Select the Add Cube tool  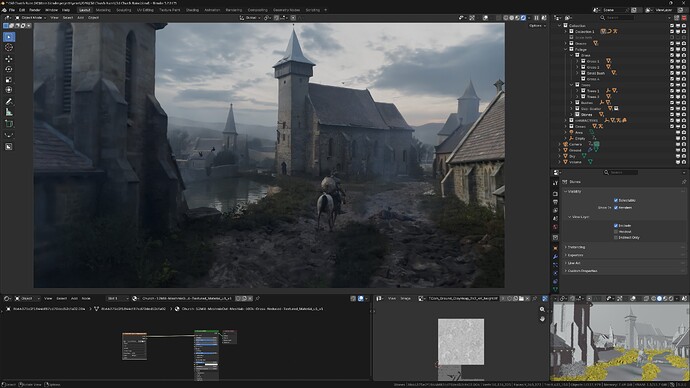tap(9, 124)
